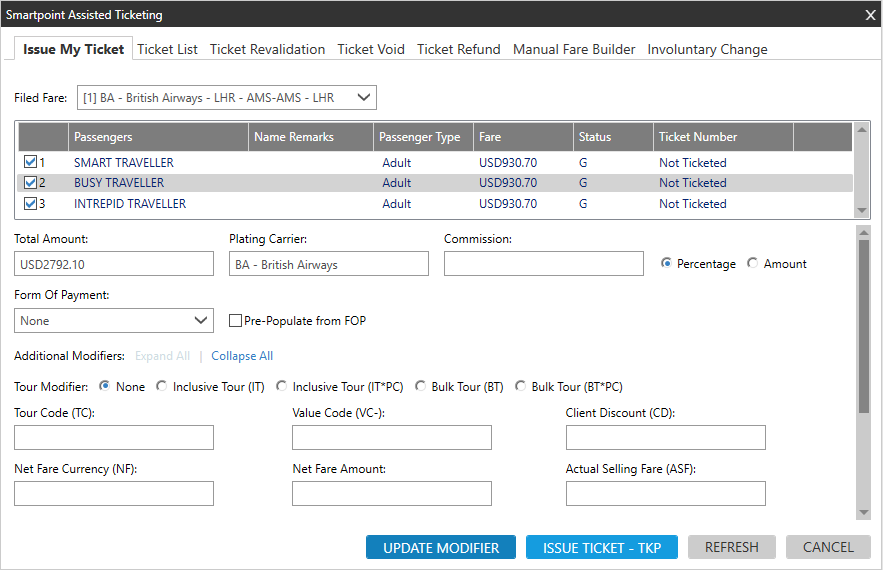Screen dimensions: 883x570
Task: Close the Smartpoint Assisted Ticketing window
Action: click(869, 15)
